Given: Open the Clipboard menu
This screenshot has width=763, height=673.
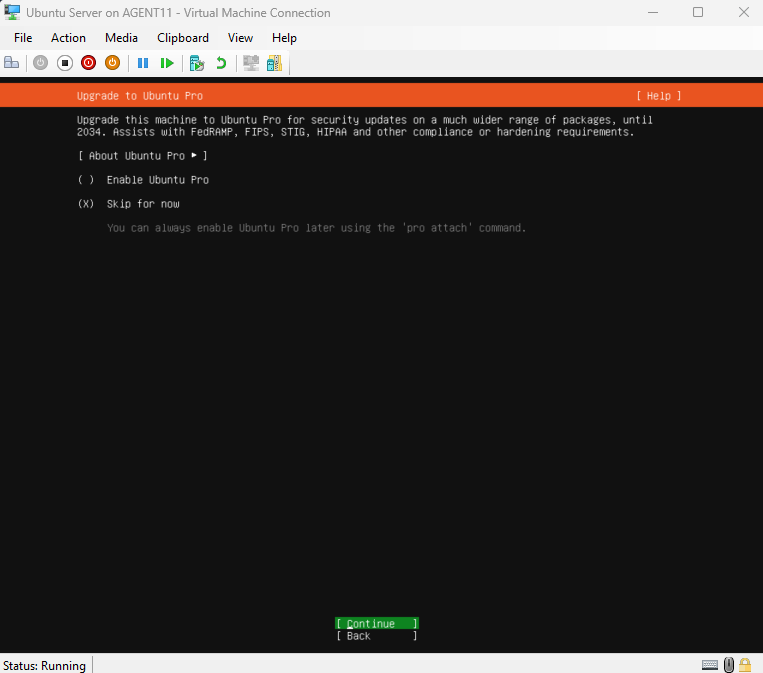Looking at the screenshot, I should (x=183, y=38).
